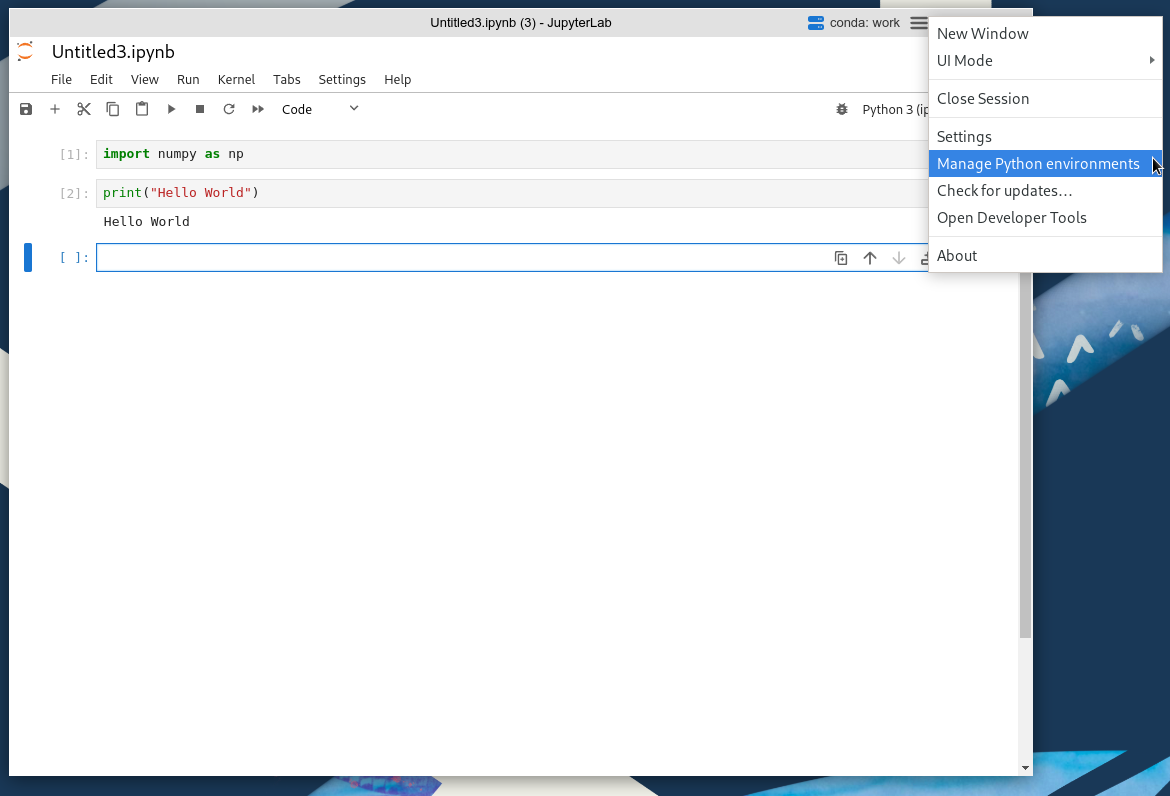The height and width of the screenshot is (796, 1170).
Task: Open the Tabs menu
Action: (x=287, y=79)
